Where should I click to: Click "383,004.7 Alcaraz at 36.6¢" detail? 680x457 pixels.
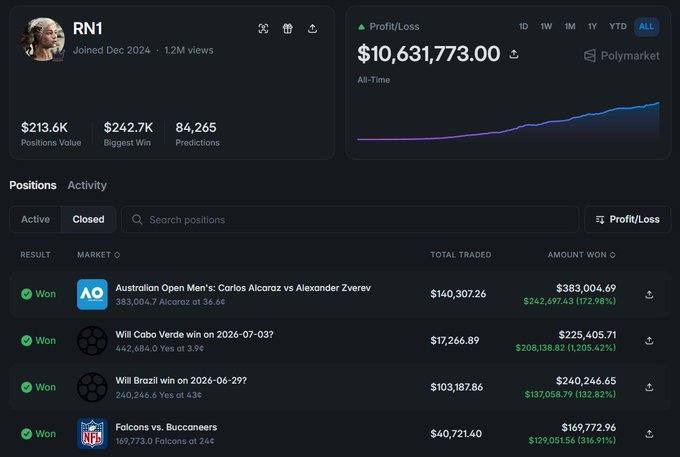click(x=170, y=302)
